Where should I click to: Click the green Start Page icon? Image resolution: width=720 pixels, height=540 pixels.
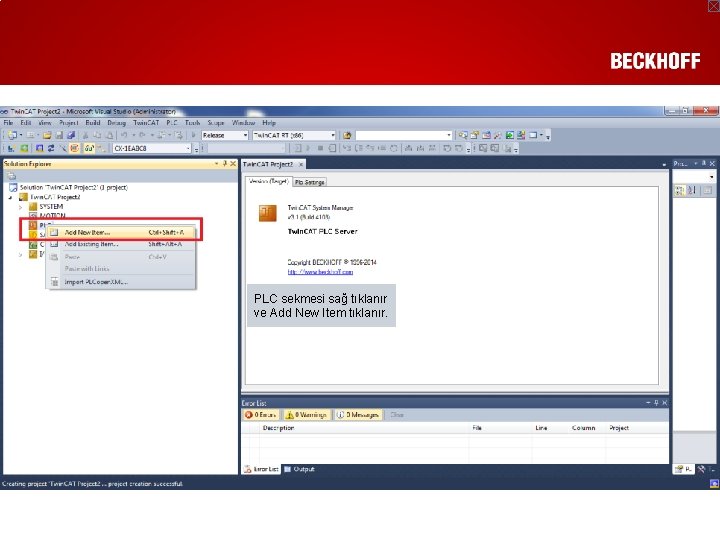click(x=510, y=135)
